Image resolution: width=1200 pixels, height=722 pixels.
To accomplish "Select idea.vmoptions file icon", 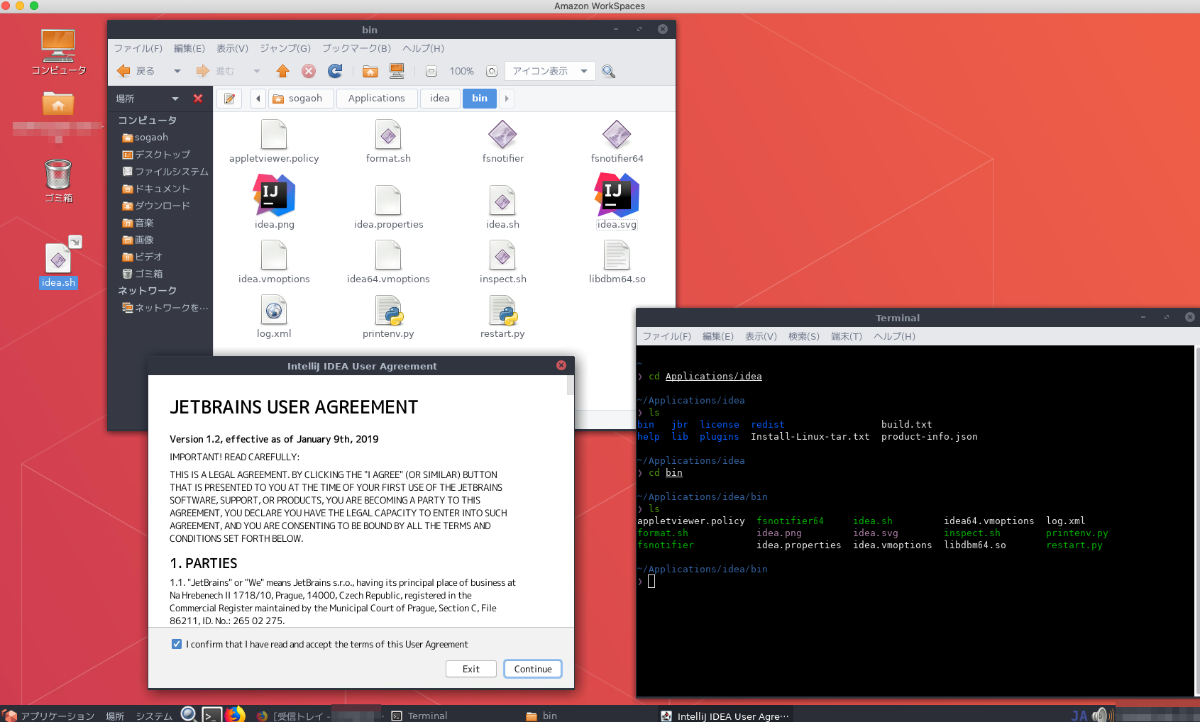I will [x=274, y=254].
